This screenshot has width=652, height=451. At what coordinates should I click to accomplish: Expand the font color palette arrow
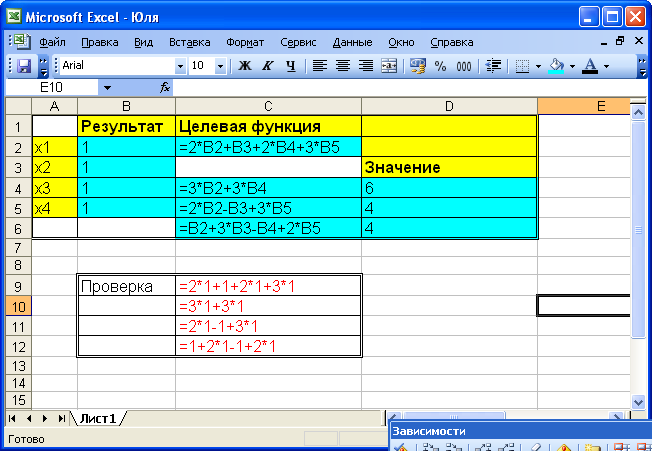(606, 66)
